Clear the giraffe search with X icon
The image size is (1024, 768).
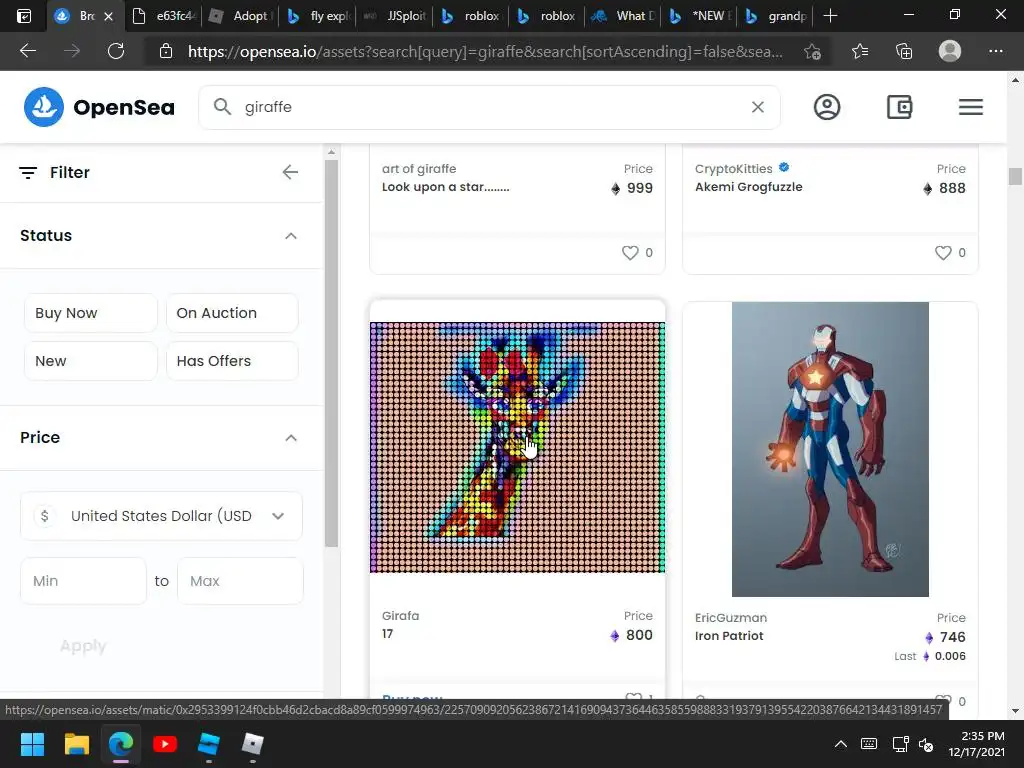point(758,107)
